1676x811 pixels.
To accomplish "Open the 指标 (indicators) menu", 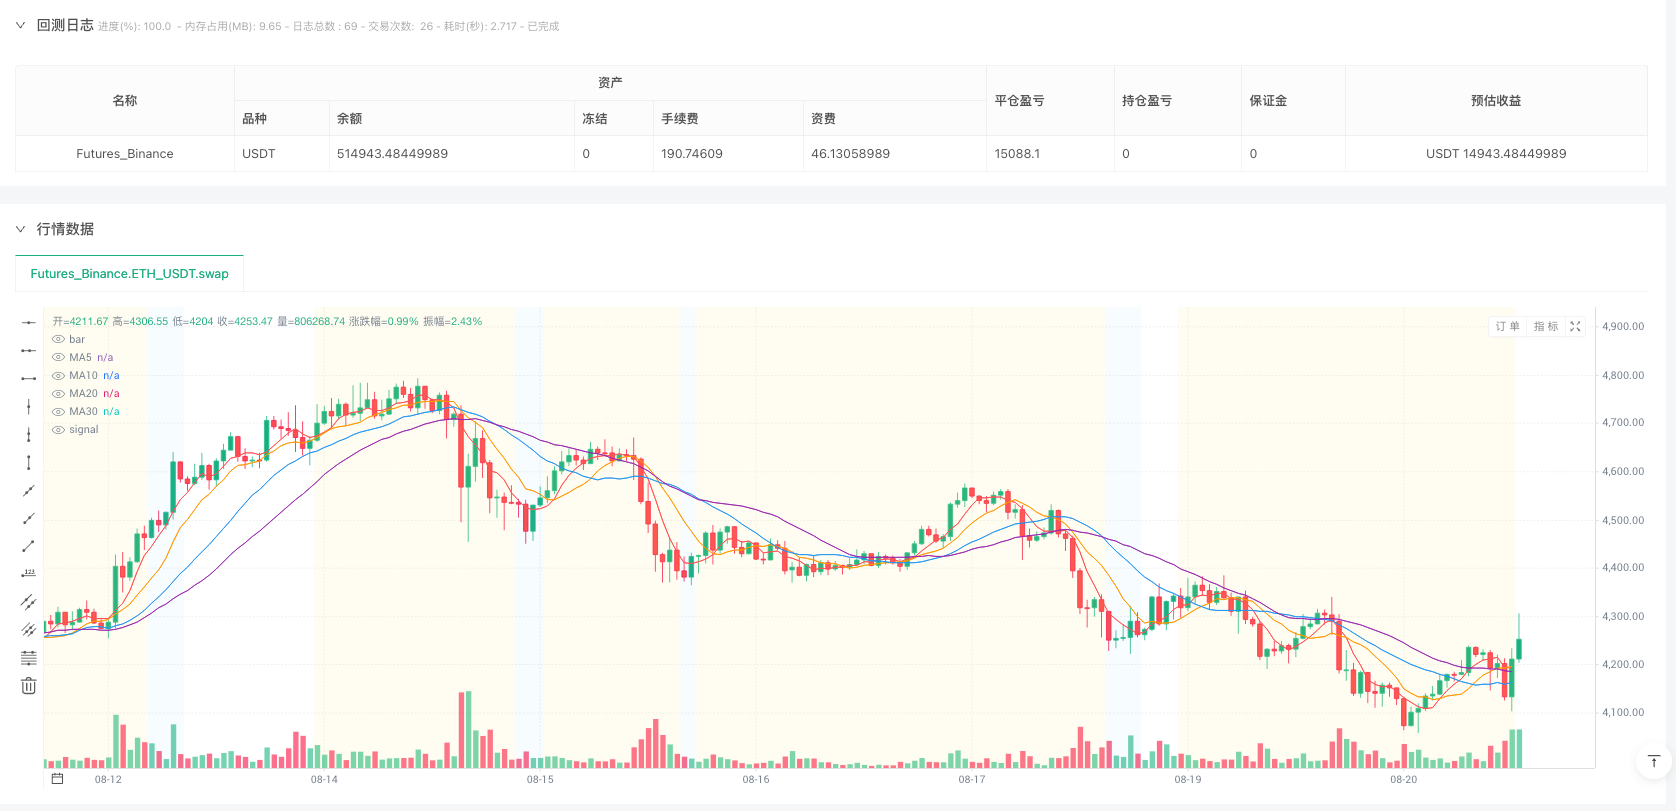I will tap(1545, 326).
